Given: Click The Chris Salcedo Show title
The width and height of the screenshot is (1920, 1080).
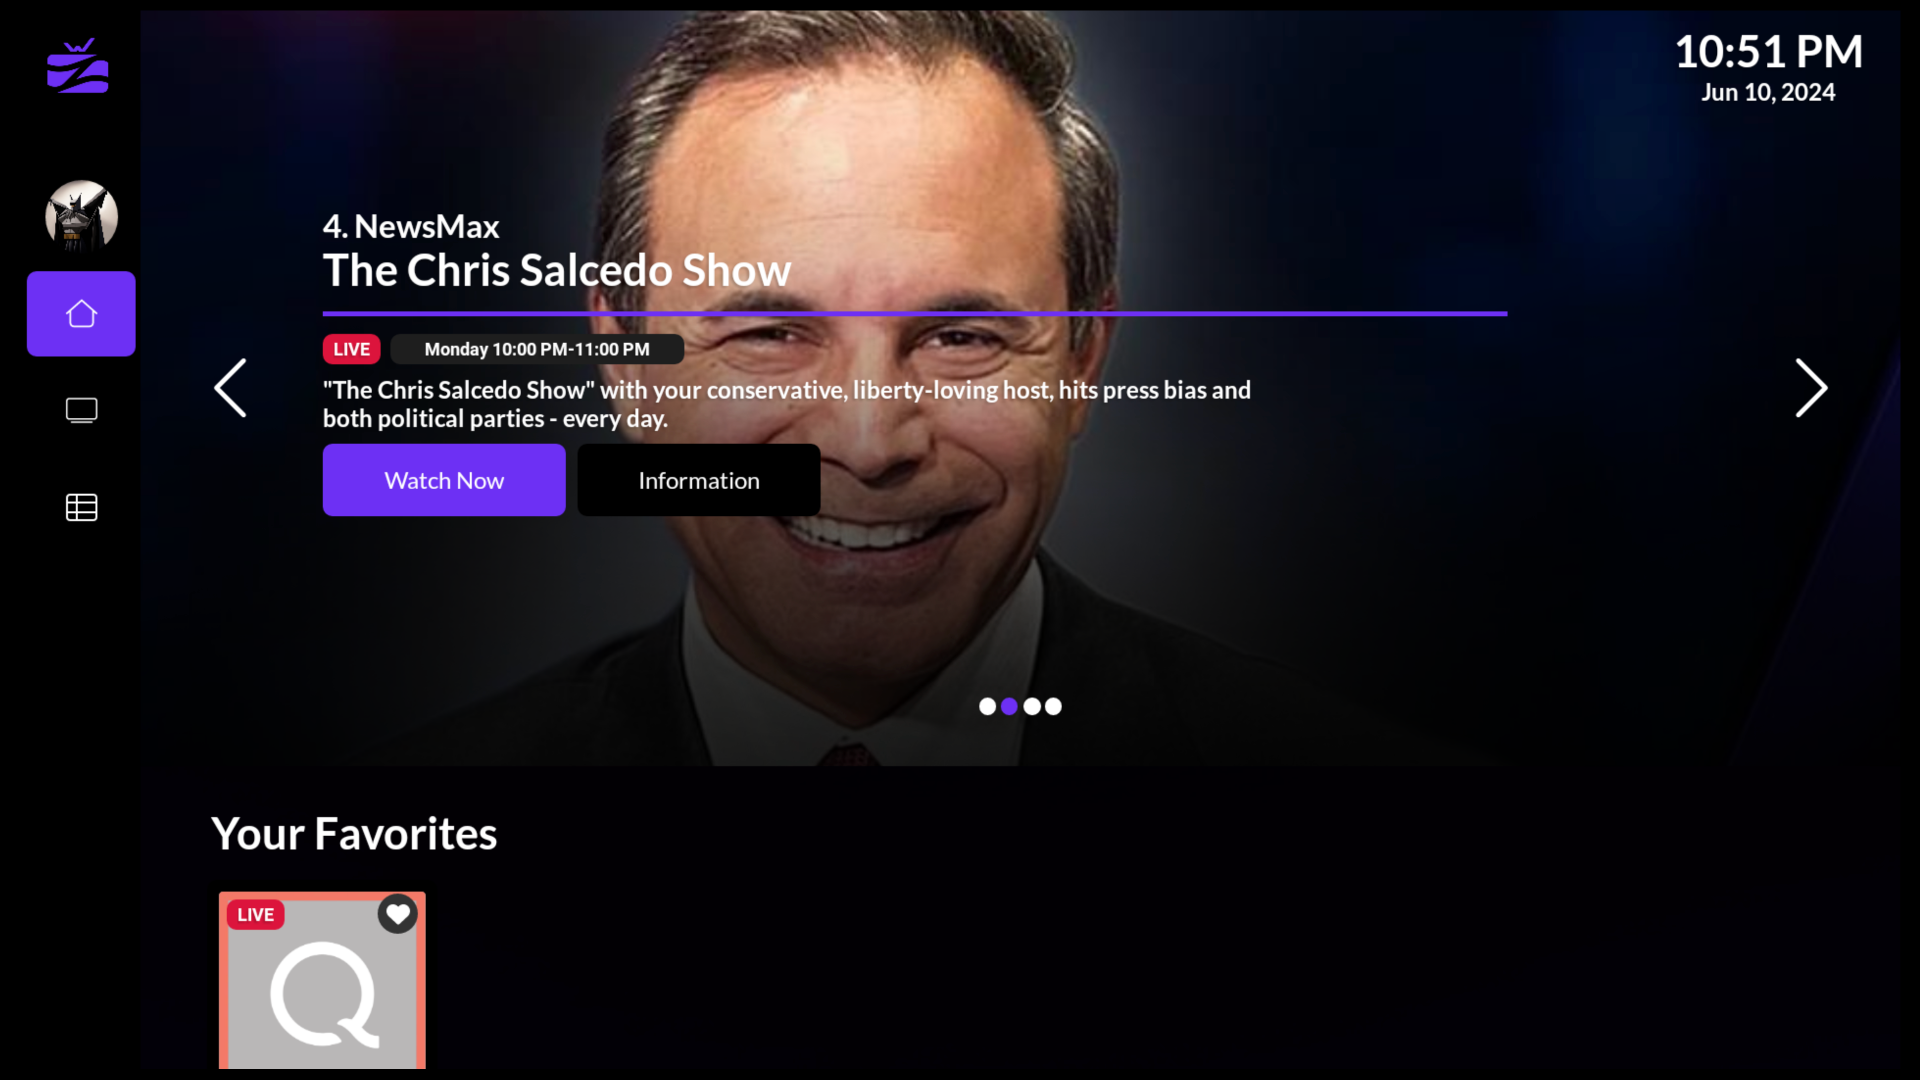Looking at the screenshot, I should (x=557, y=271).
